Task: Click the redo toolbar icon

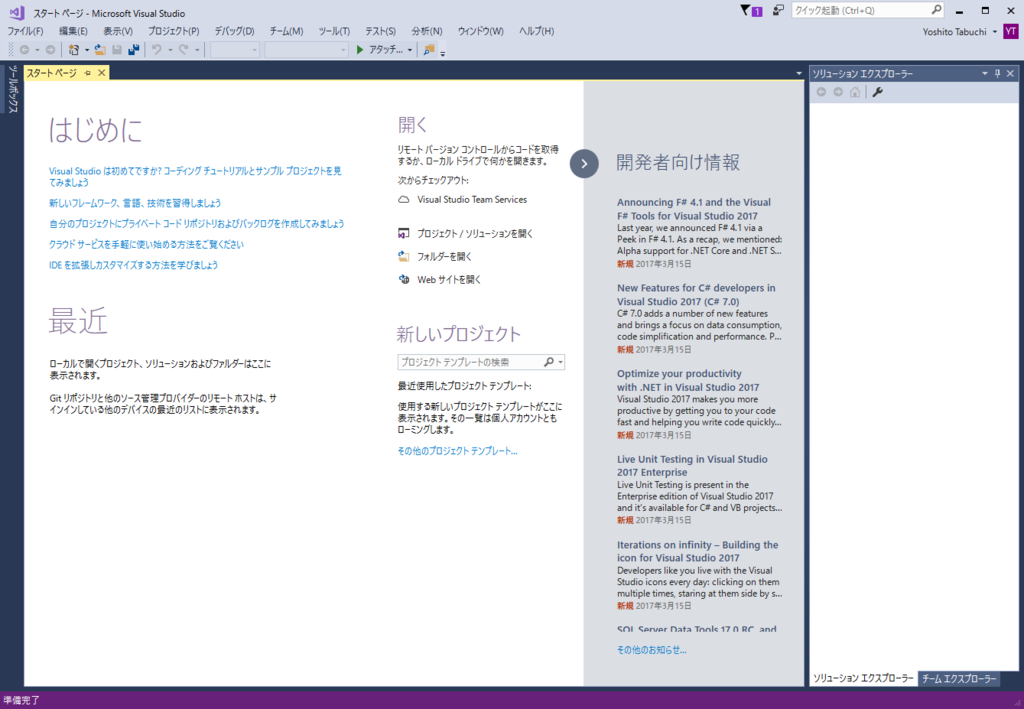Action: pyautogui.click(x=184, y=50)
